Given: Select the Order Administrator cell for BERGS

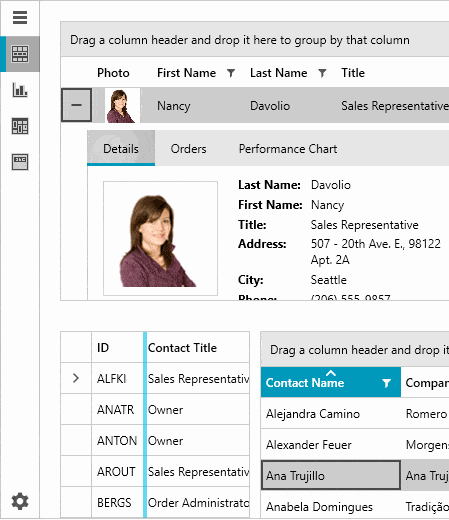Looking at the screenshot, I should click(x=198, y=502).
